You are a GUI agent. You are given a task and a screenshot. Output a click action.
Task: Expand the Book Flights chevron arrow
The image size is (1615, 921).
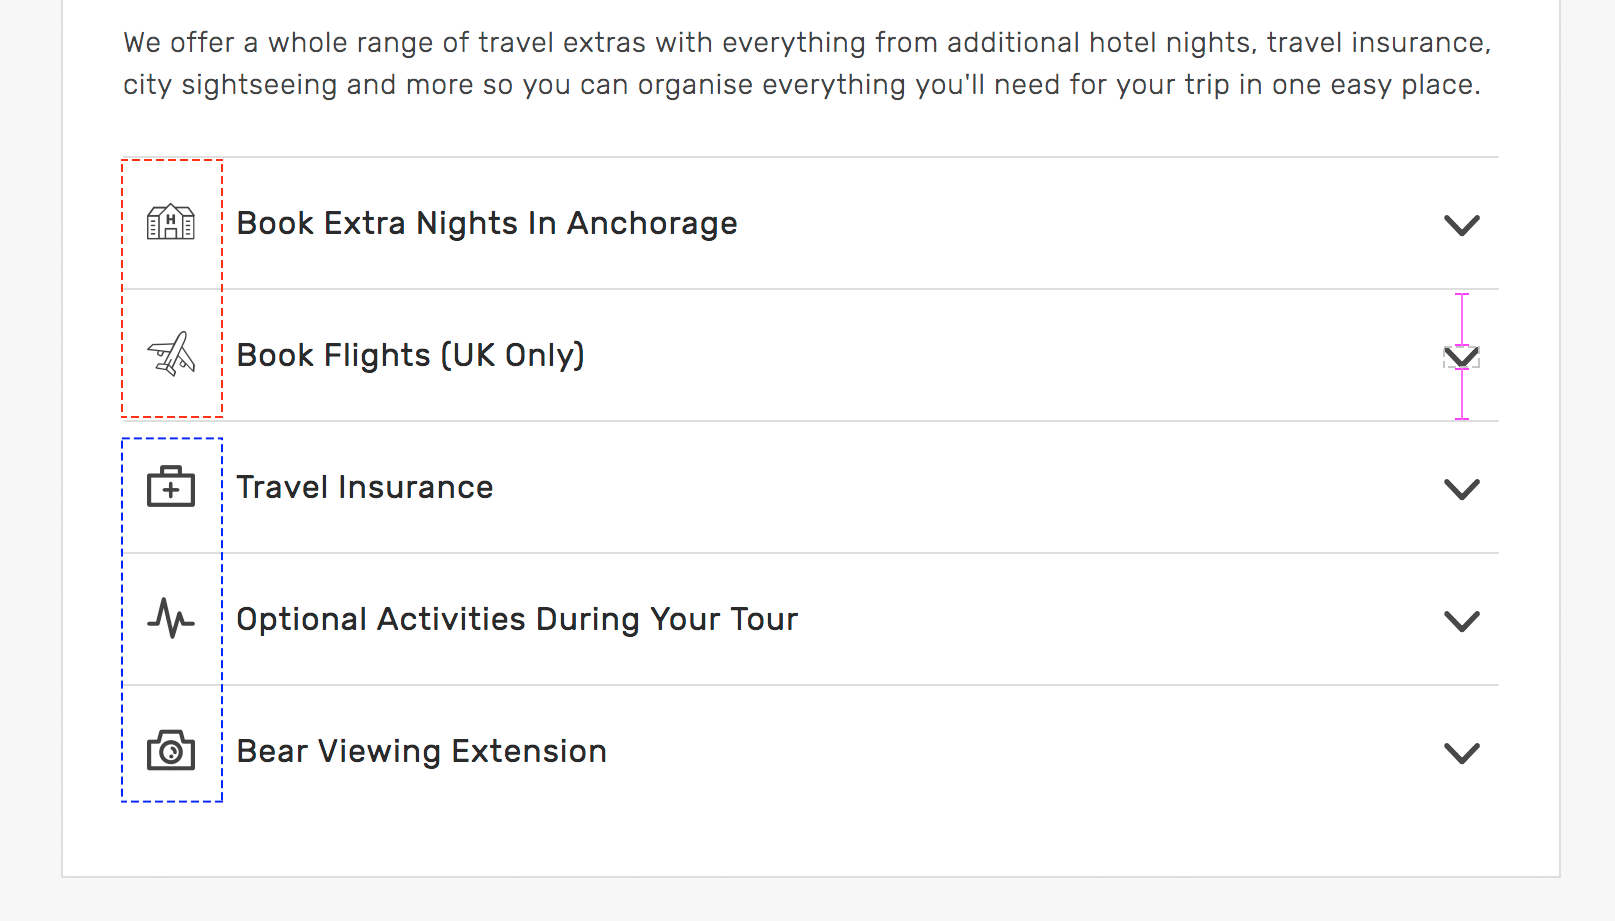[1462, 357]
